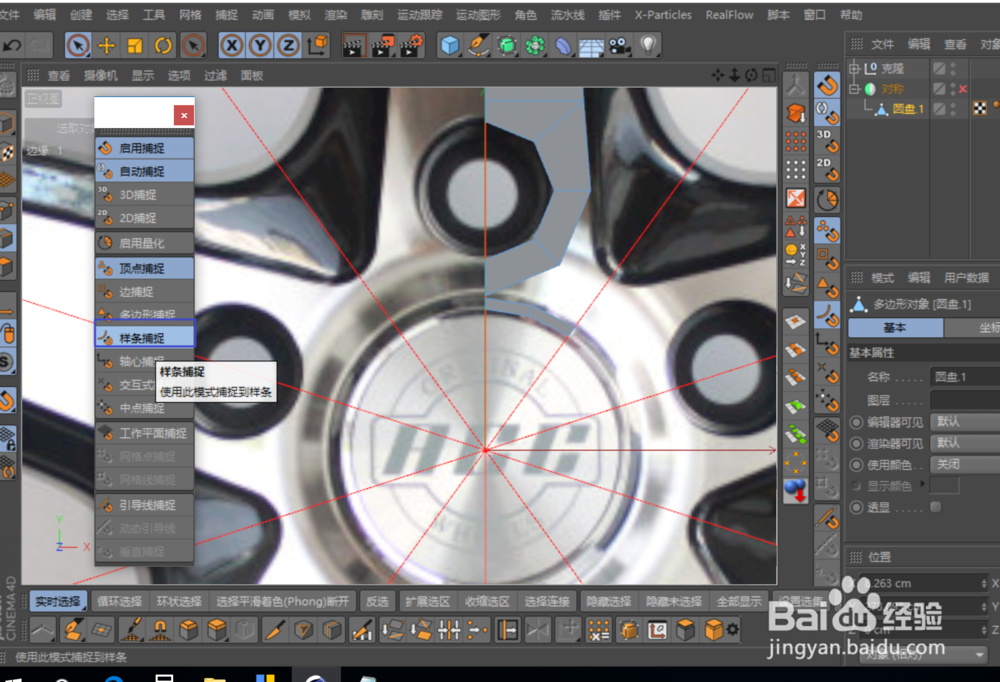Image resolution: width=1000 pixels, height=682 pixels.
Task: Enable 引导线捕捉 guide snapping
Action: click(145, 505)
